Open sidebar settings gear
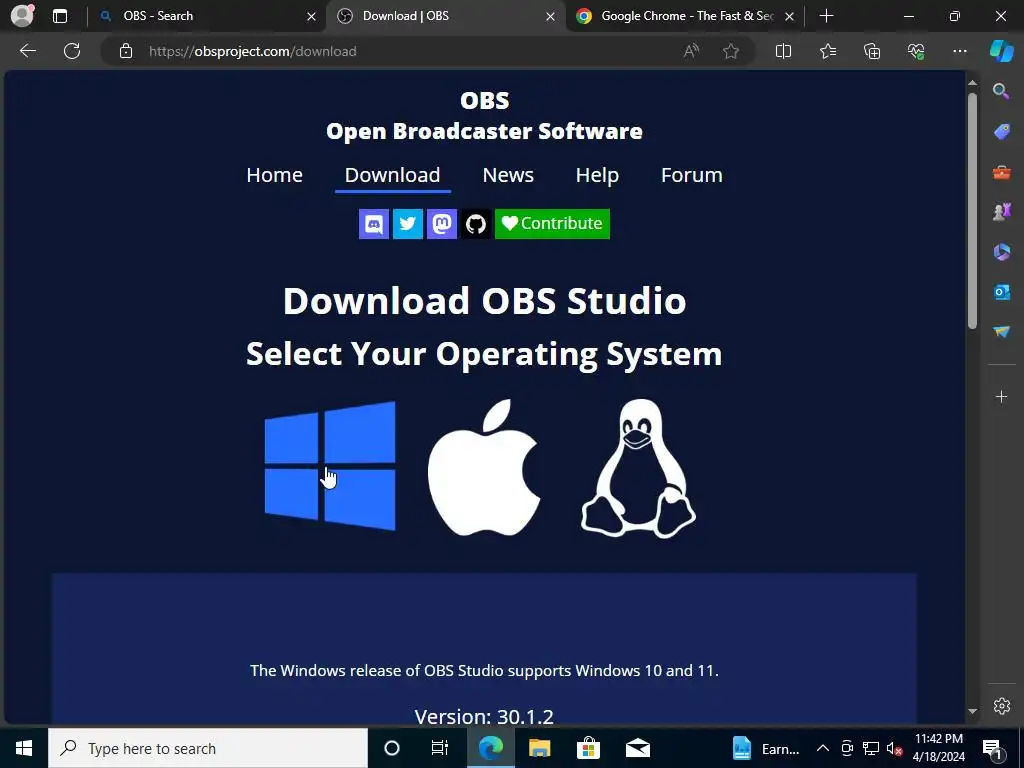 tap(1001, 706)
